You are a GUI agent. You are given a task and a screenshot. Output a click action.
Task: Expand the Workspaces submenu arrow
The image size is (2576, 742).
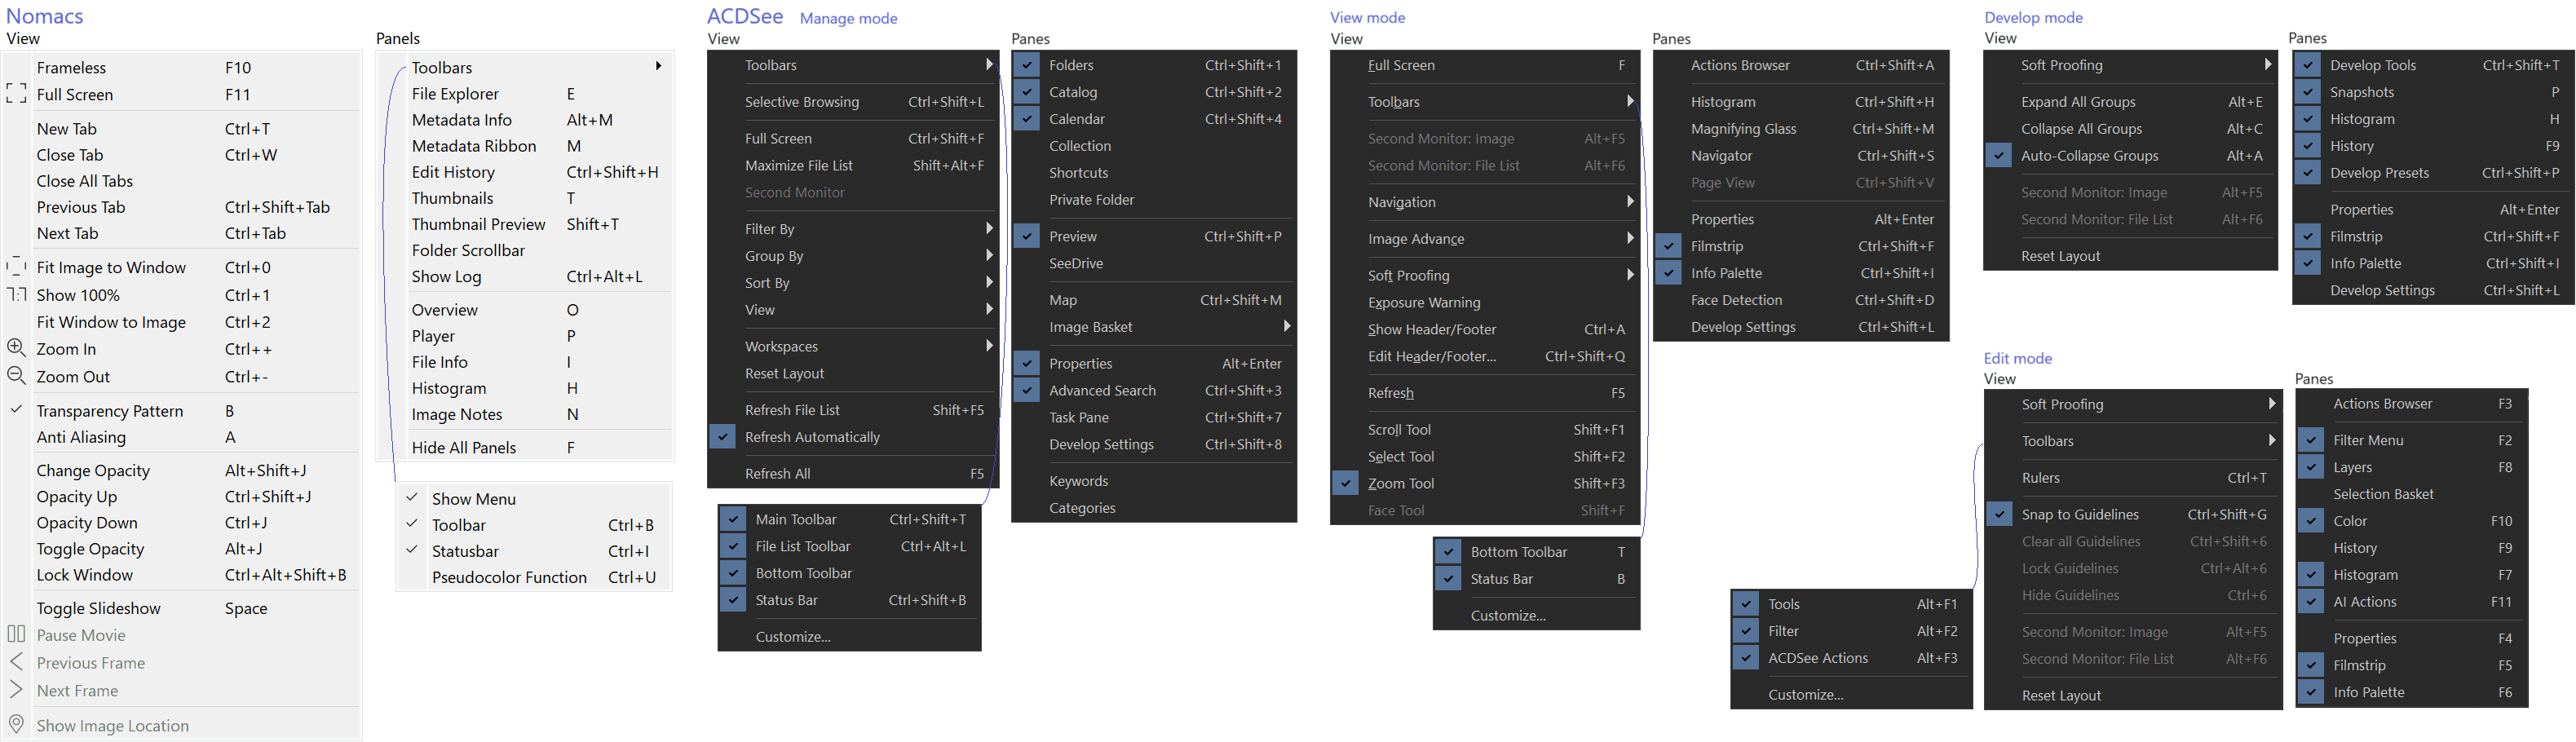point(988,346)
